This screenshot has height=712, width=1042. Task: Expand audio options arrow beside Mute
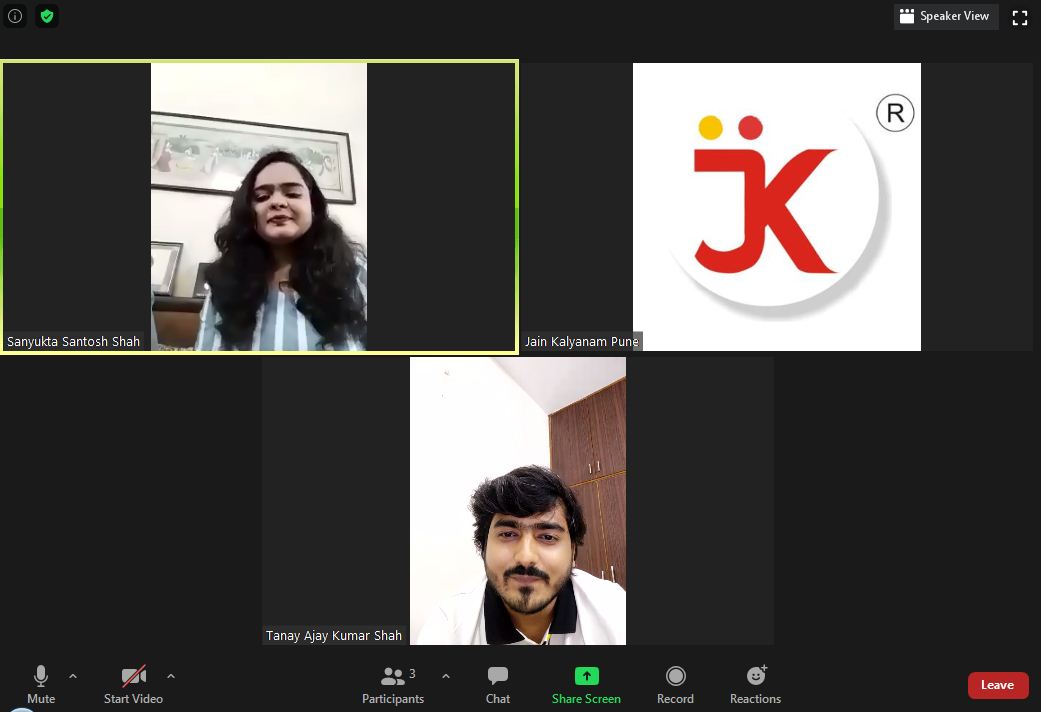click(x=73, y=676)
